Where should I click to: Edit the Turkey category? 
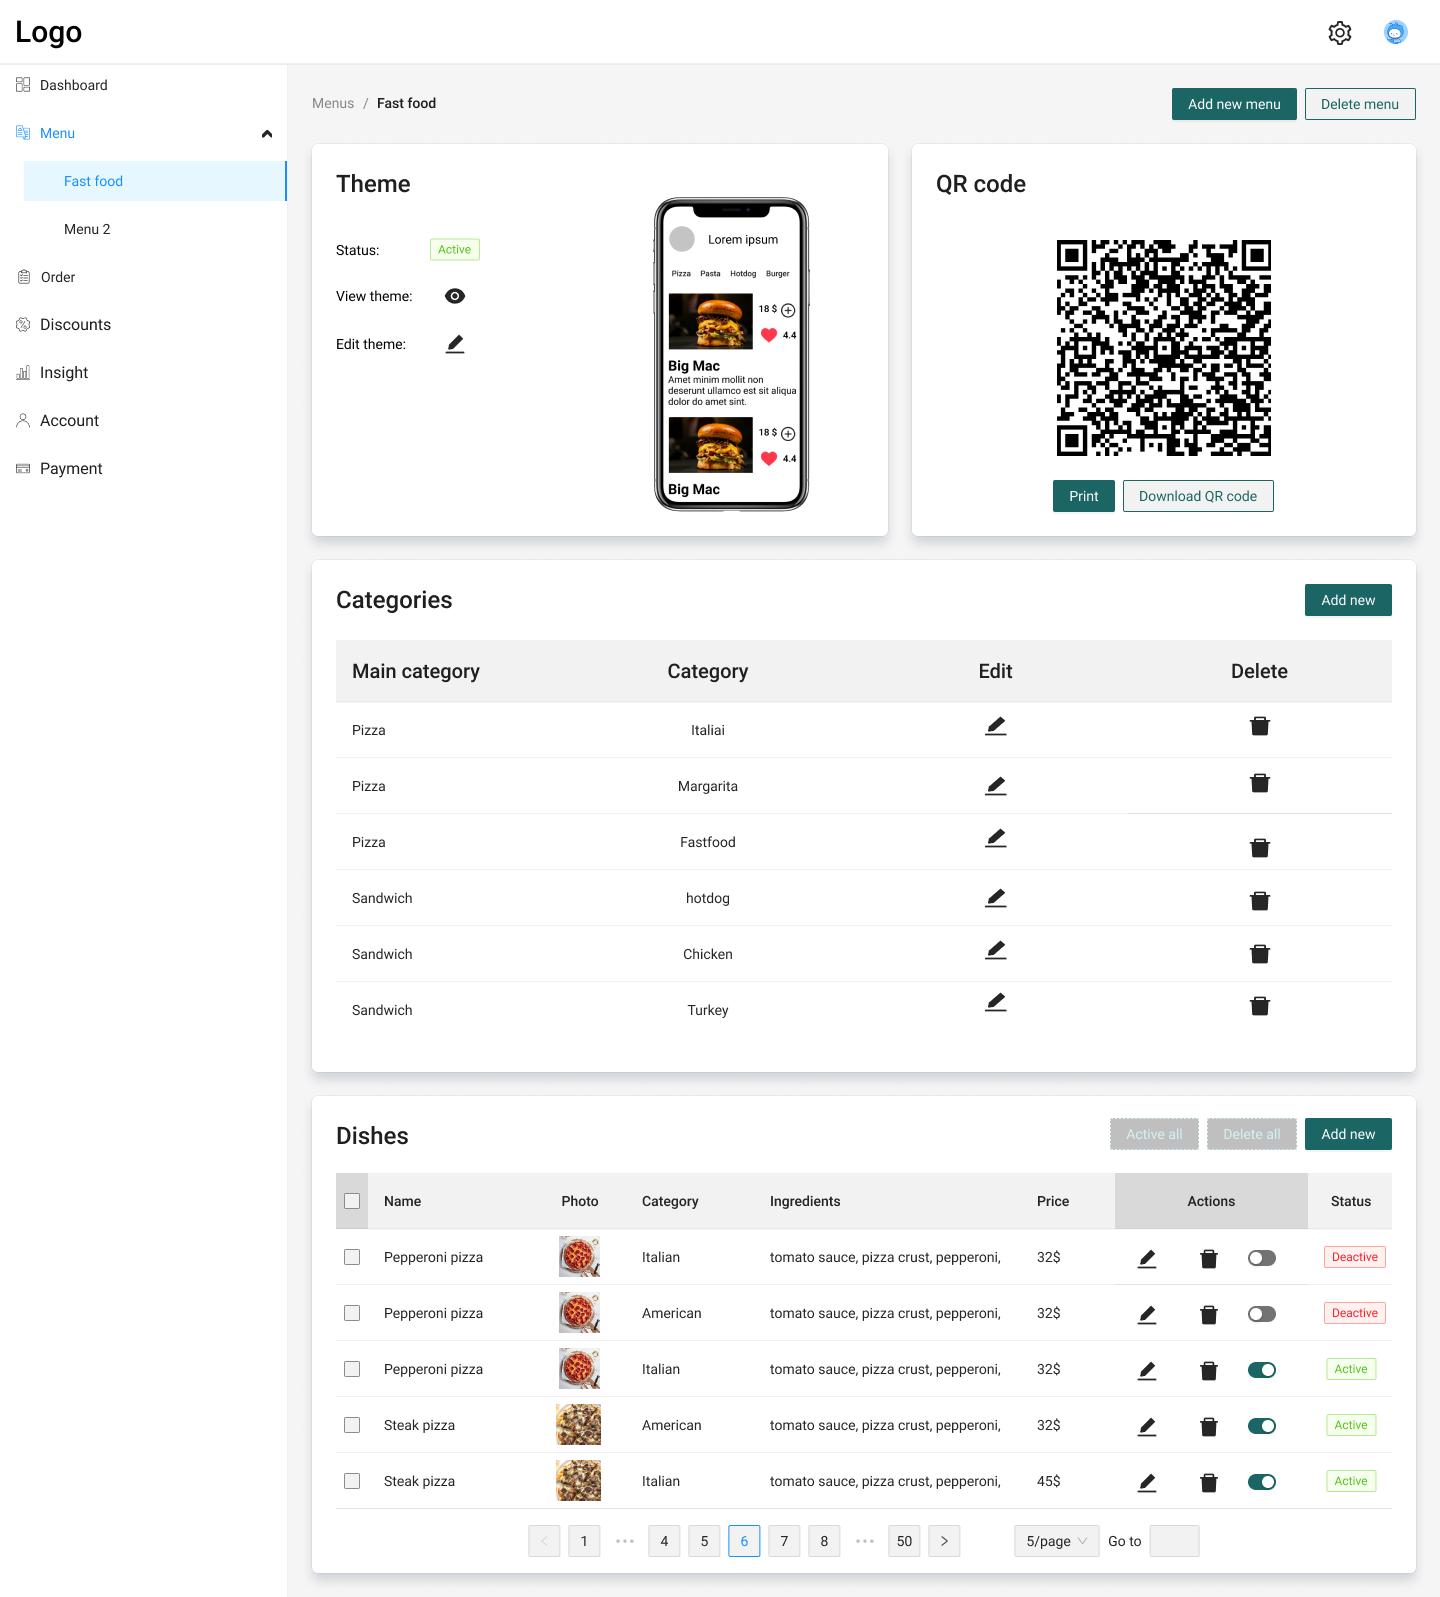tap(996, 1002)
